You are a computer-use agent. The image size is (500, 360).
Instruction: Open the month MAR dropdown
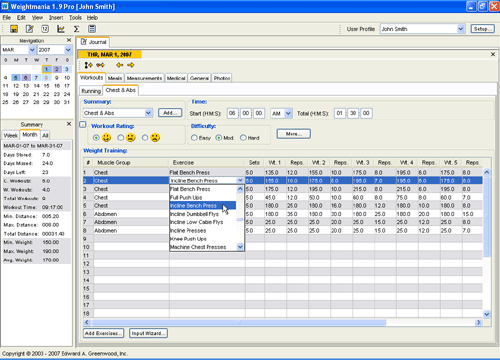[x=32, y=50]
